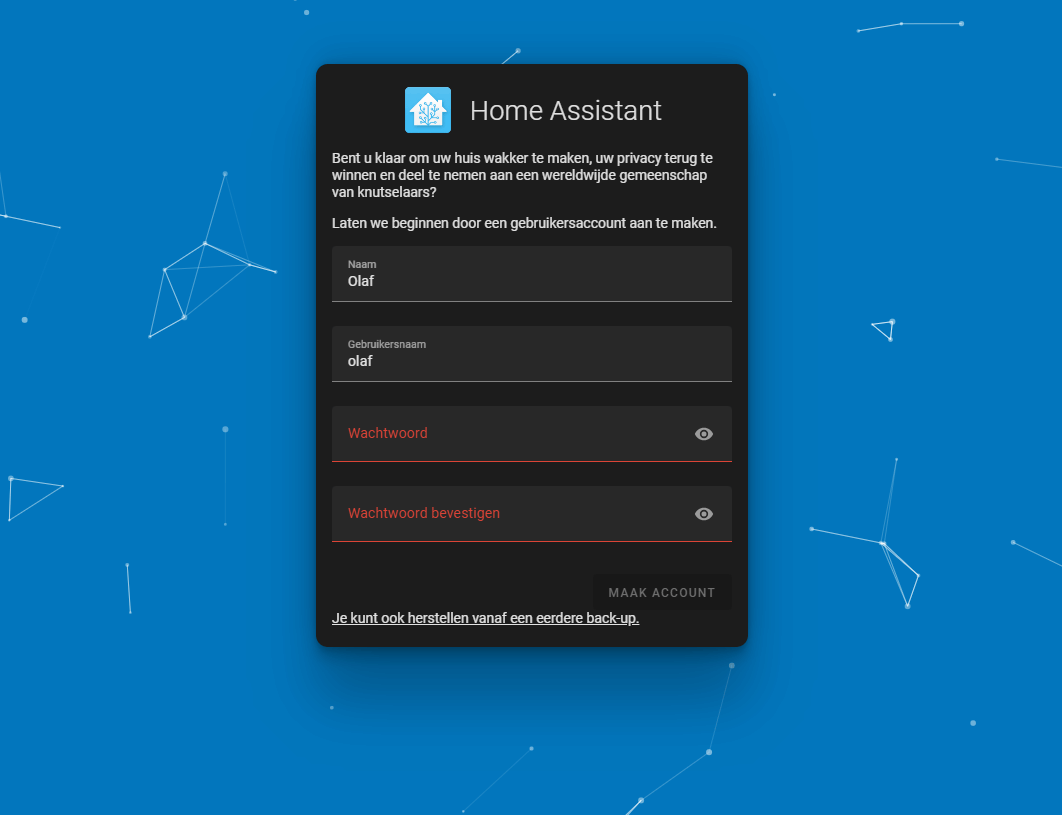Click the red Wachtwoord label

pyautogui.click(x=387, y=433)
